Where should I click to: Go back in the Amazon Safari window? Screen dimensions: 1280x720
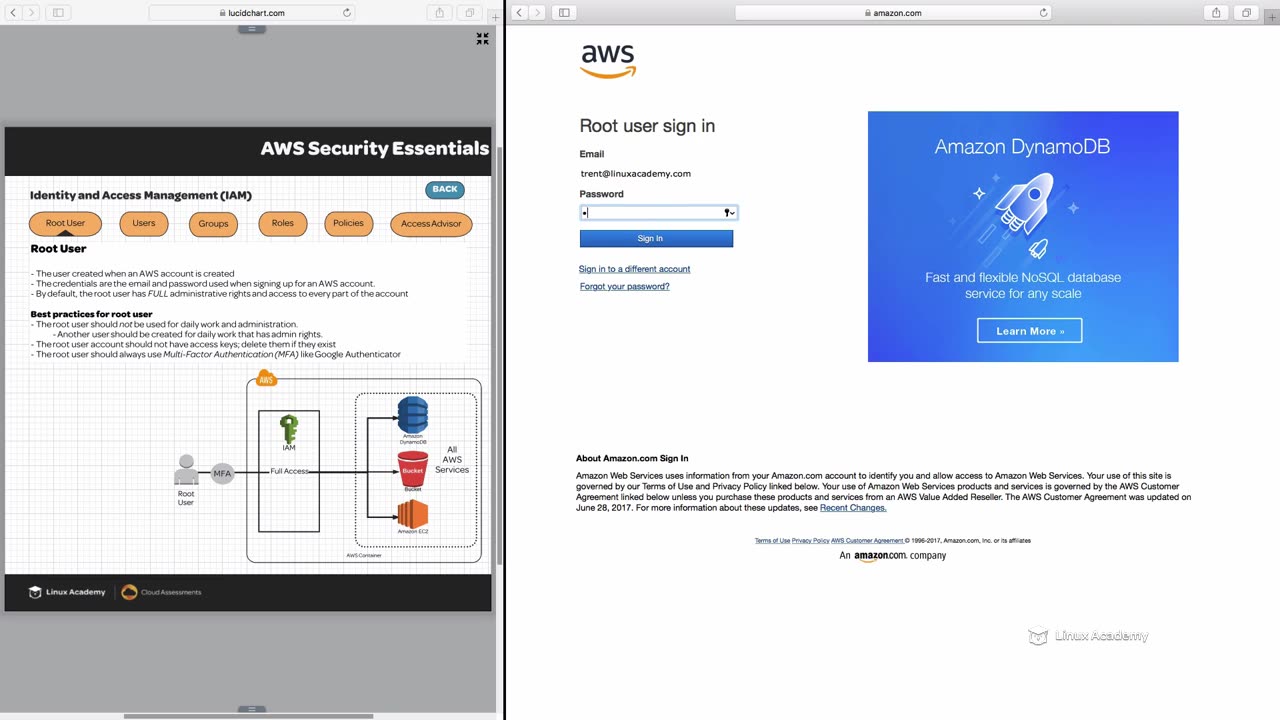[x=520, y=13]
